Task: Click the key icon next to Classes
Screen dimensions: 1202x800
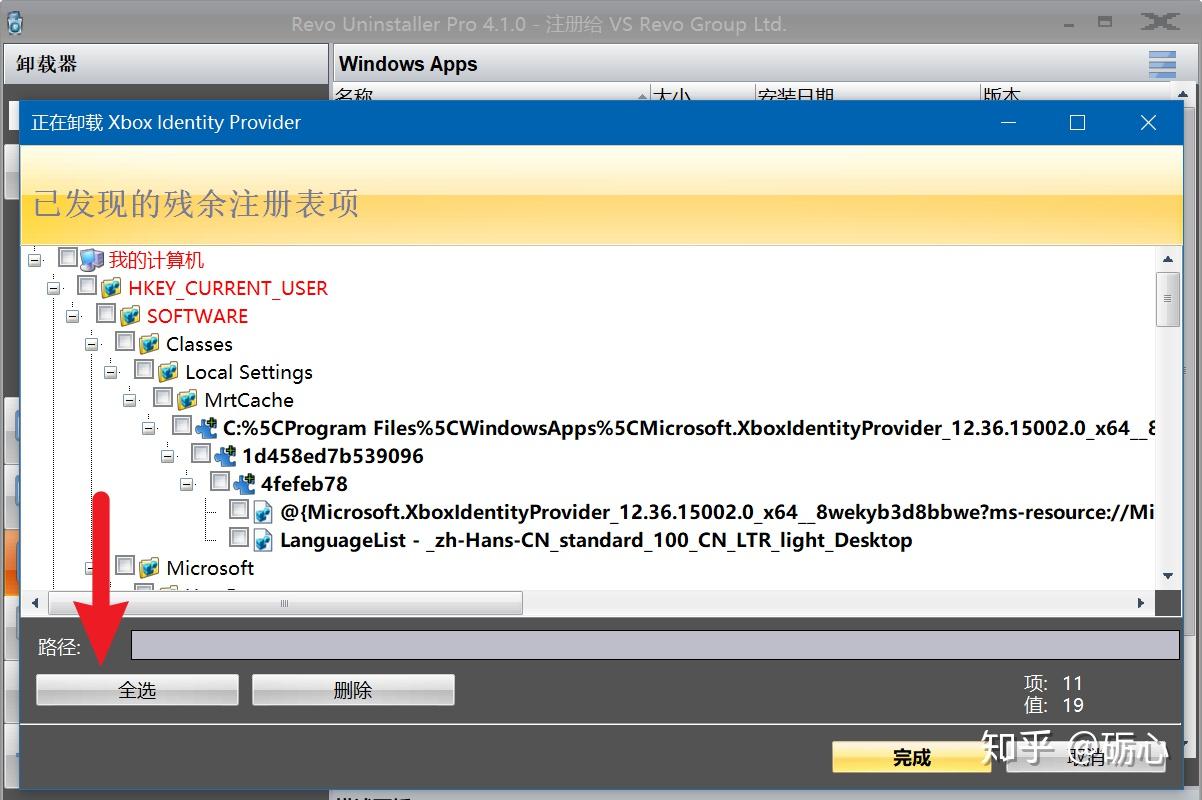Action: [x=149, y=344]
